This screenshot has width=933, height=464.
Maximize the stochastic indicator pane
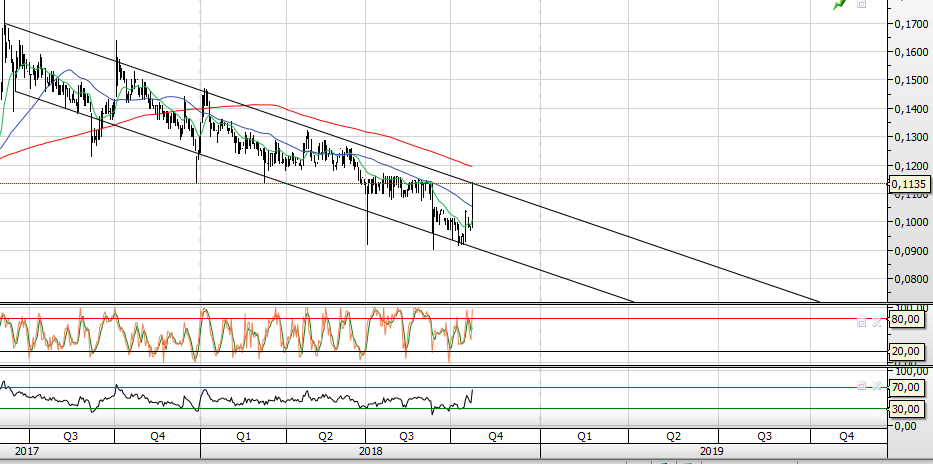coord(861,322)
